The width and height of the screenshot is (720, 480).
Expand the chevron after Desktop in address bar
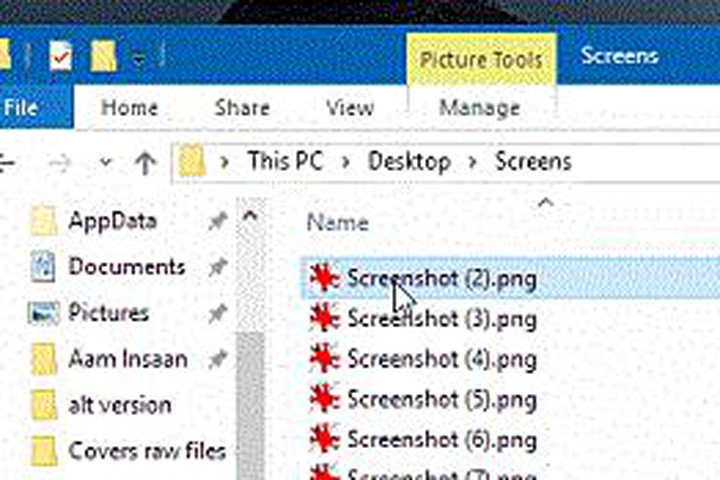472,162
